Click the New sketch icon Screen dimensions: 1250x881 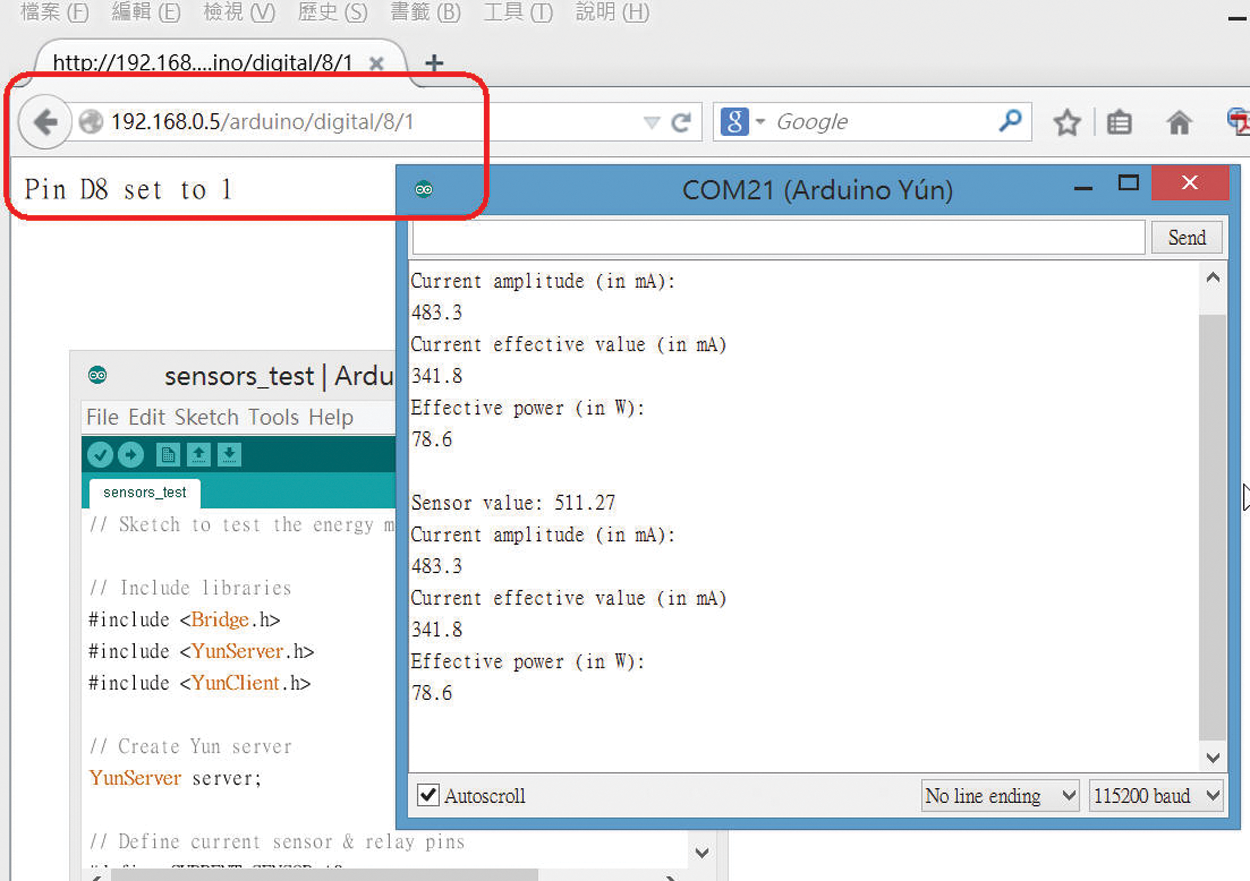tap(168, 455)
